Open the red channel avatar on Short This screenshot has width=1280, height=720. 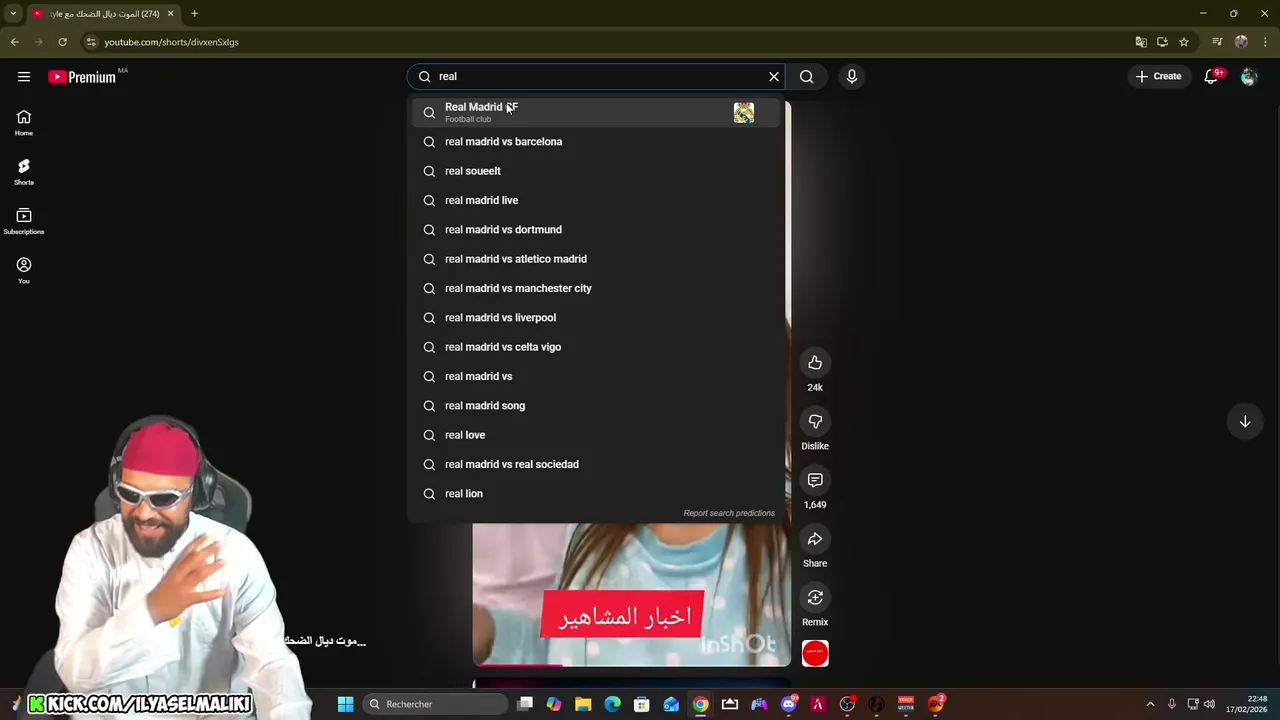pos(815,653)
